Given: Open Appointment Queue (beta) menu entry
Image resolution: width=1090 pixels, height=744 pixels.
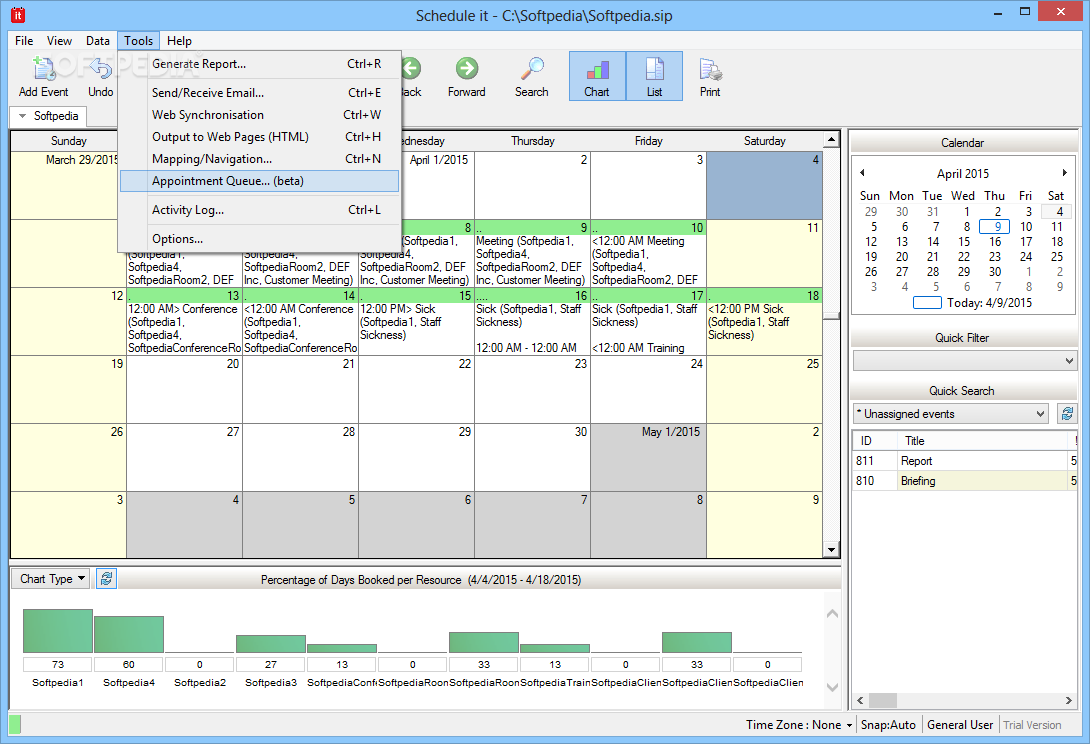Looking at the screenshot, I should (x=259, y=181).
